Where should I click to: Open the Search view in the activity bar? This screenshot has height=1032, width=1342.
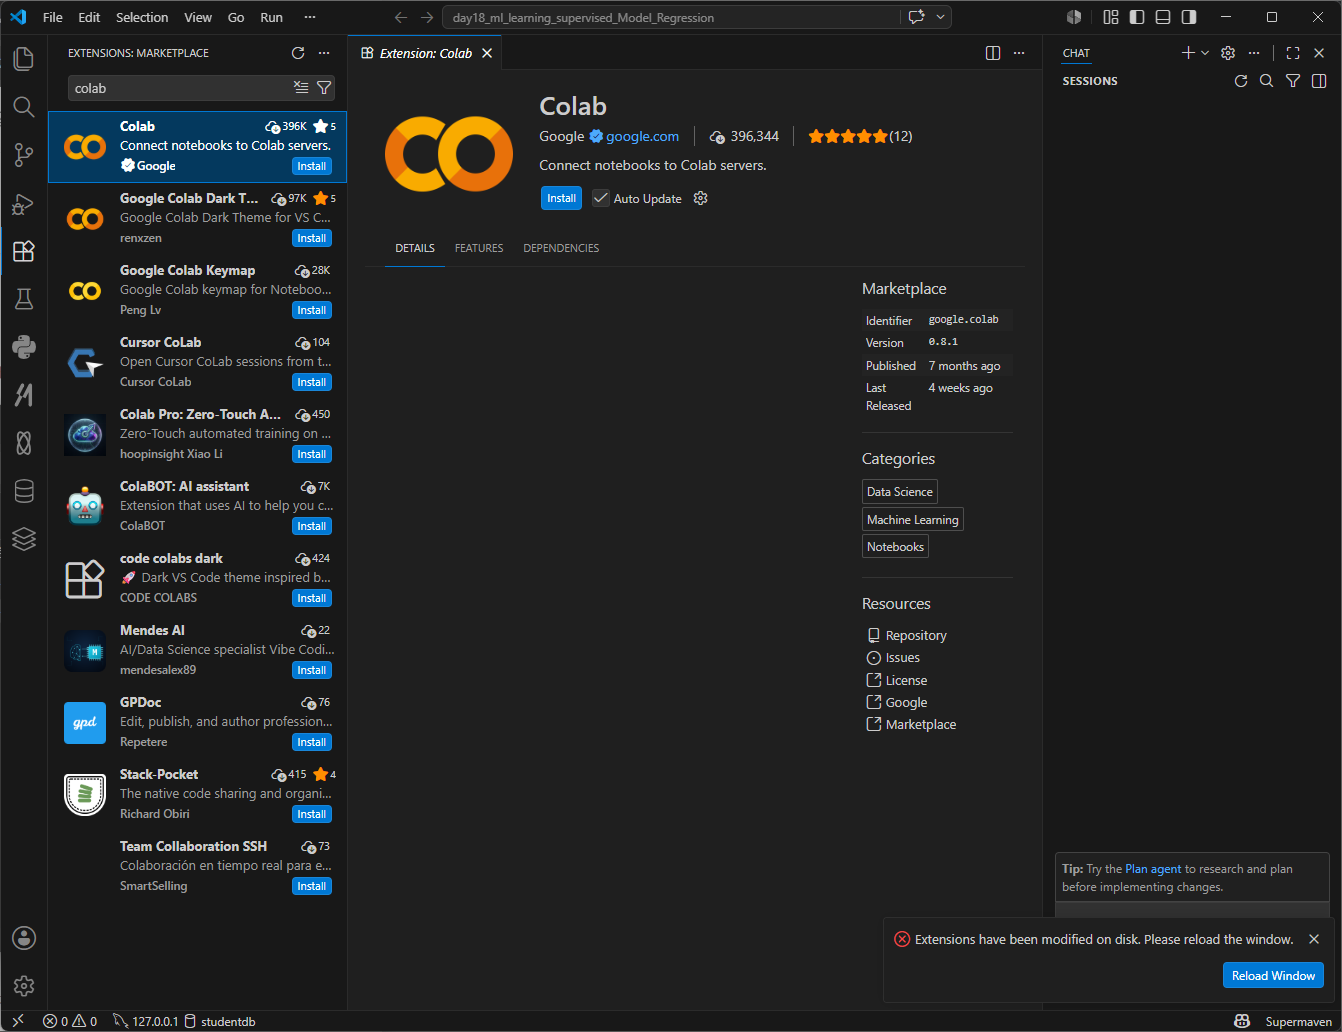[24, 107]
